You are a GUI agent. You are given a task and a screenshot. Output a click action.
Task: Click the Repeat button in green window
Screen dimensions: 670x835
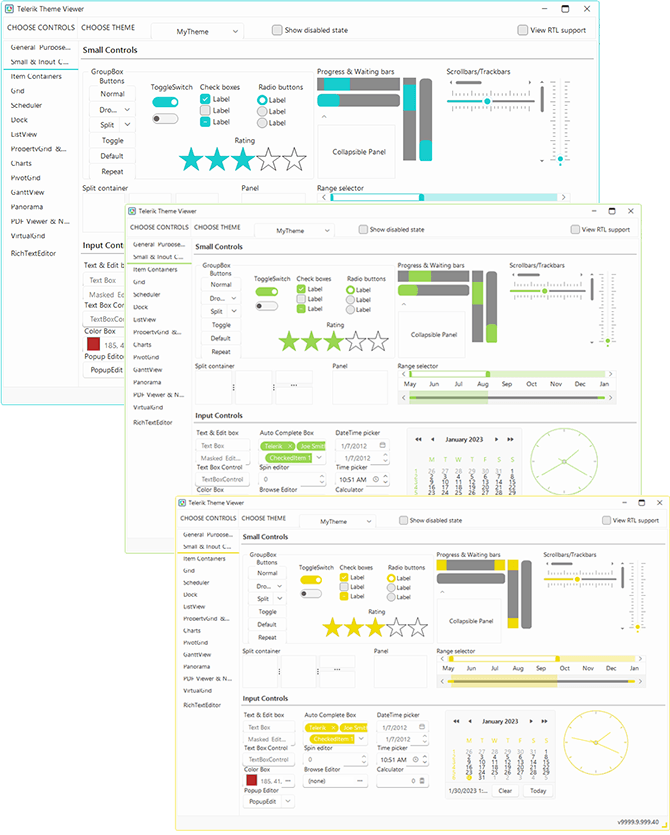click(221, 351)
